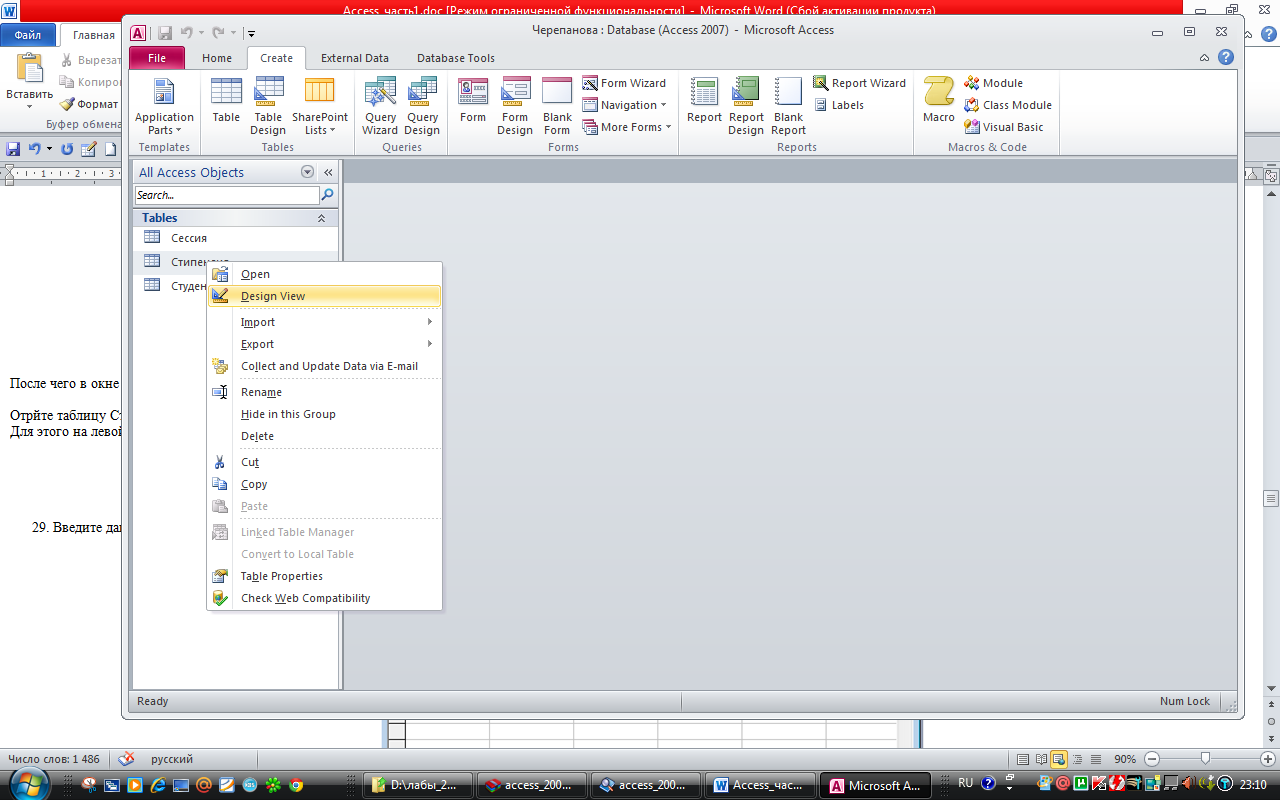Click the taskbar clock 23:10
Image resolution: width=1280 pixels, height=800 pixels.
[1253, 784]
